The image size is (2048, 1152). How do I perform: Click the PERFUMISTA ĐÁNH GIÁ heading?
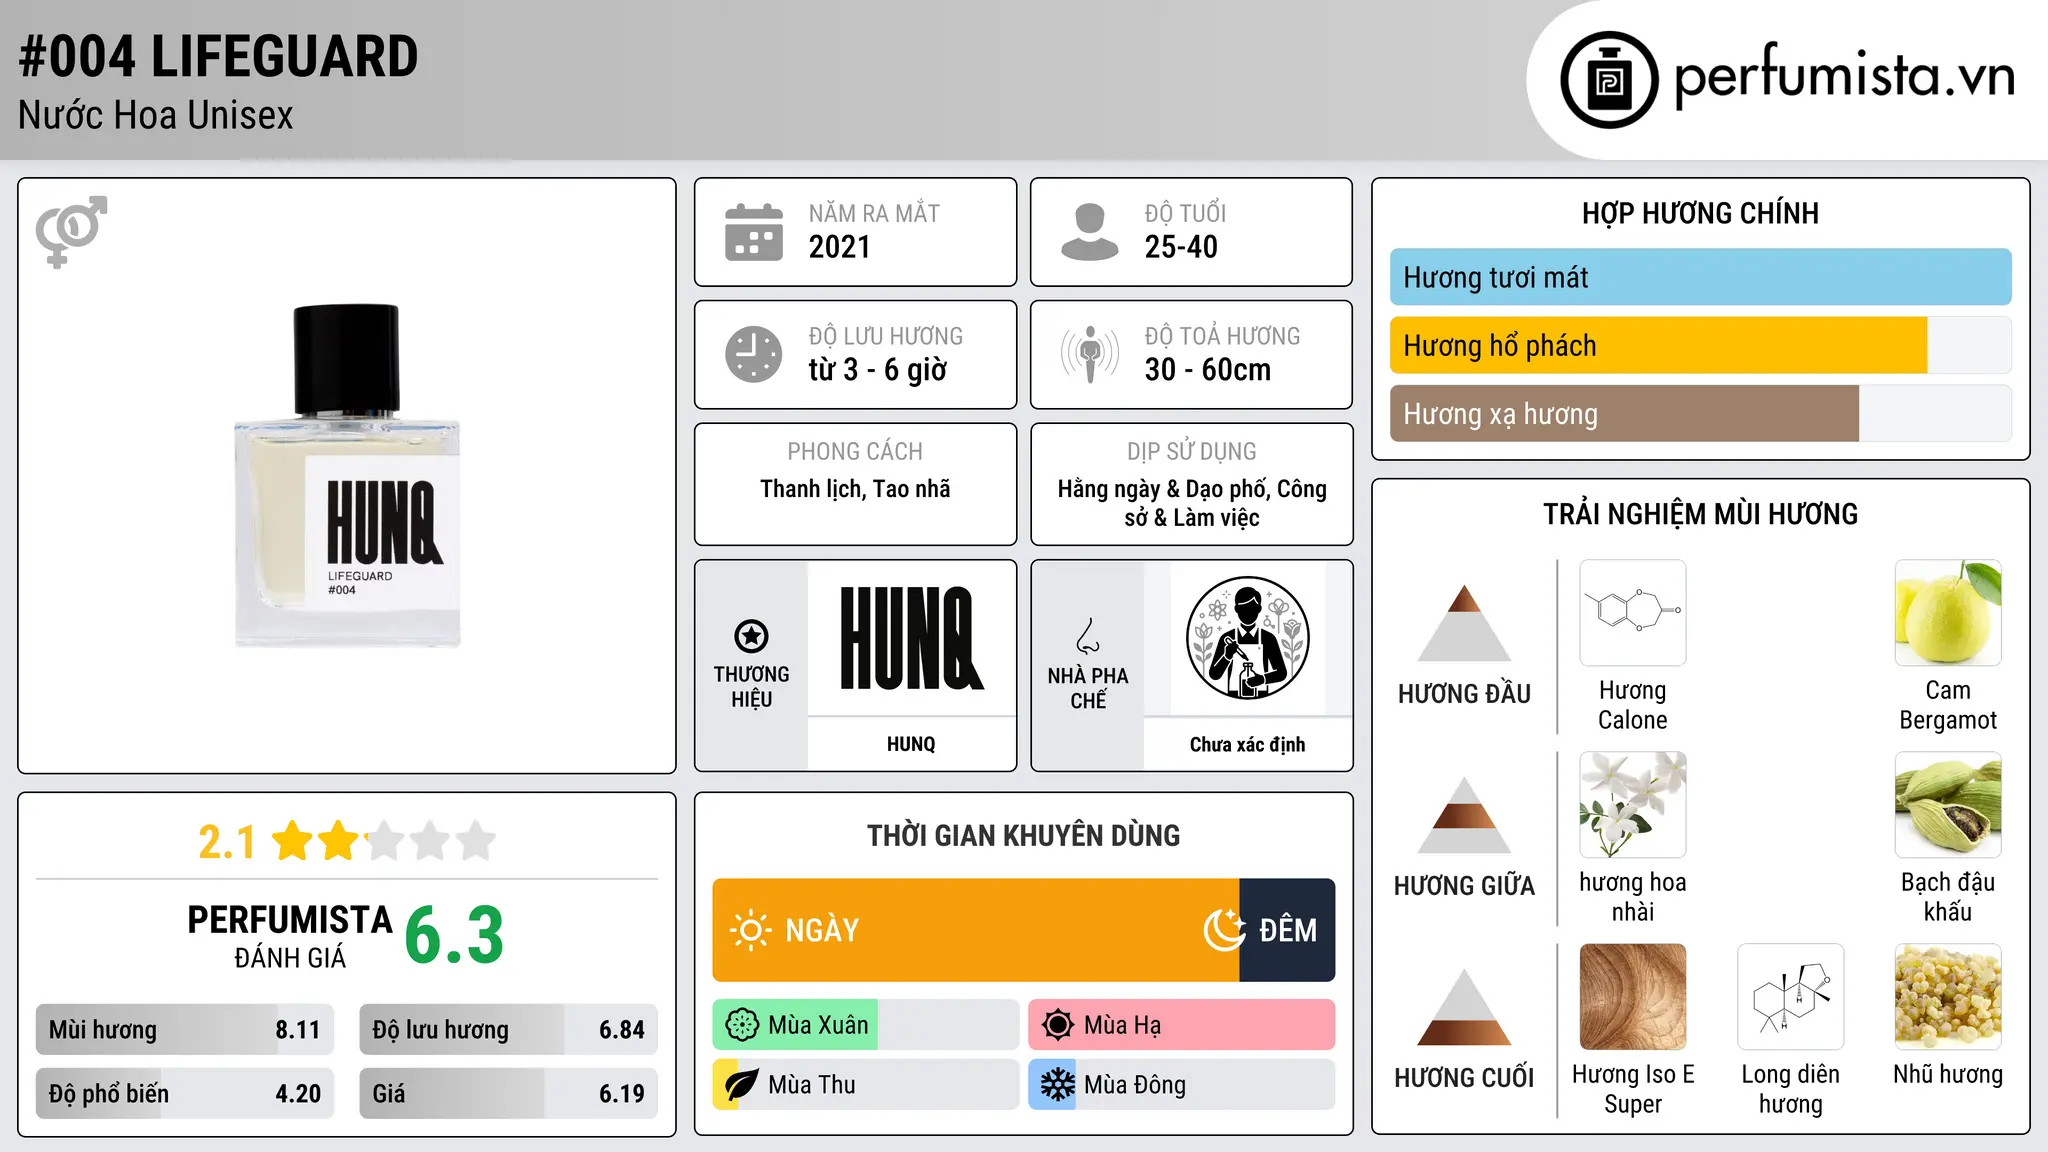pyautogui.click(x=290, y=936)
